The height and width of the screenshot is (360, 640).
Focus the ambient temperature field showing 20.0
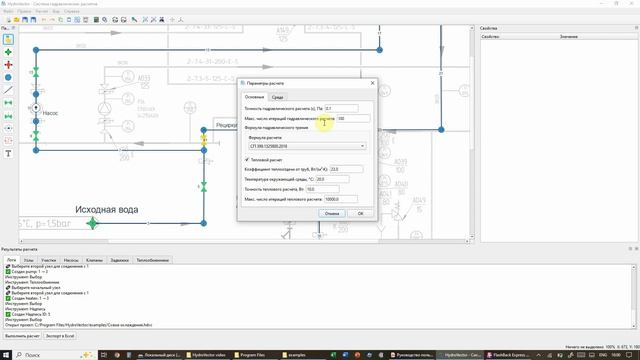(x=332, y=179)
